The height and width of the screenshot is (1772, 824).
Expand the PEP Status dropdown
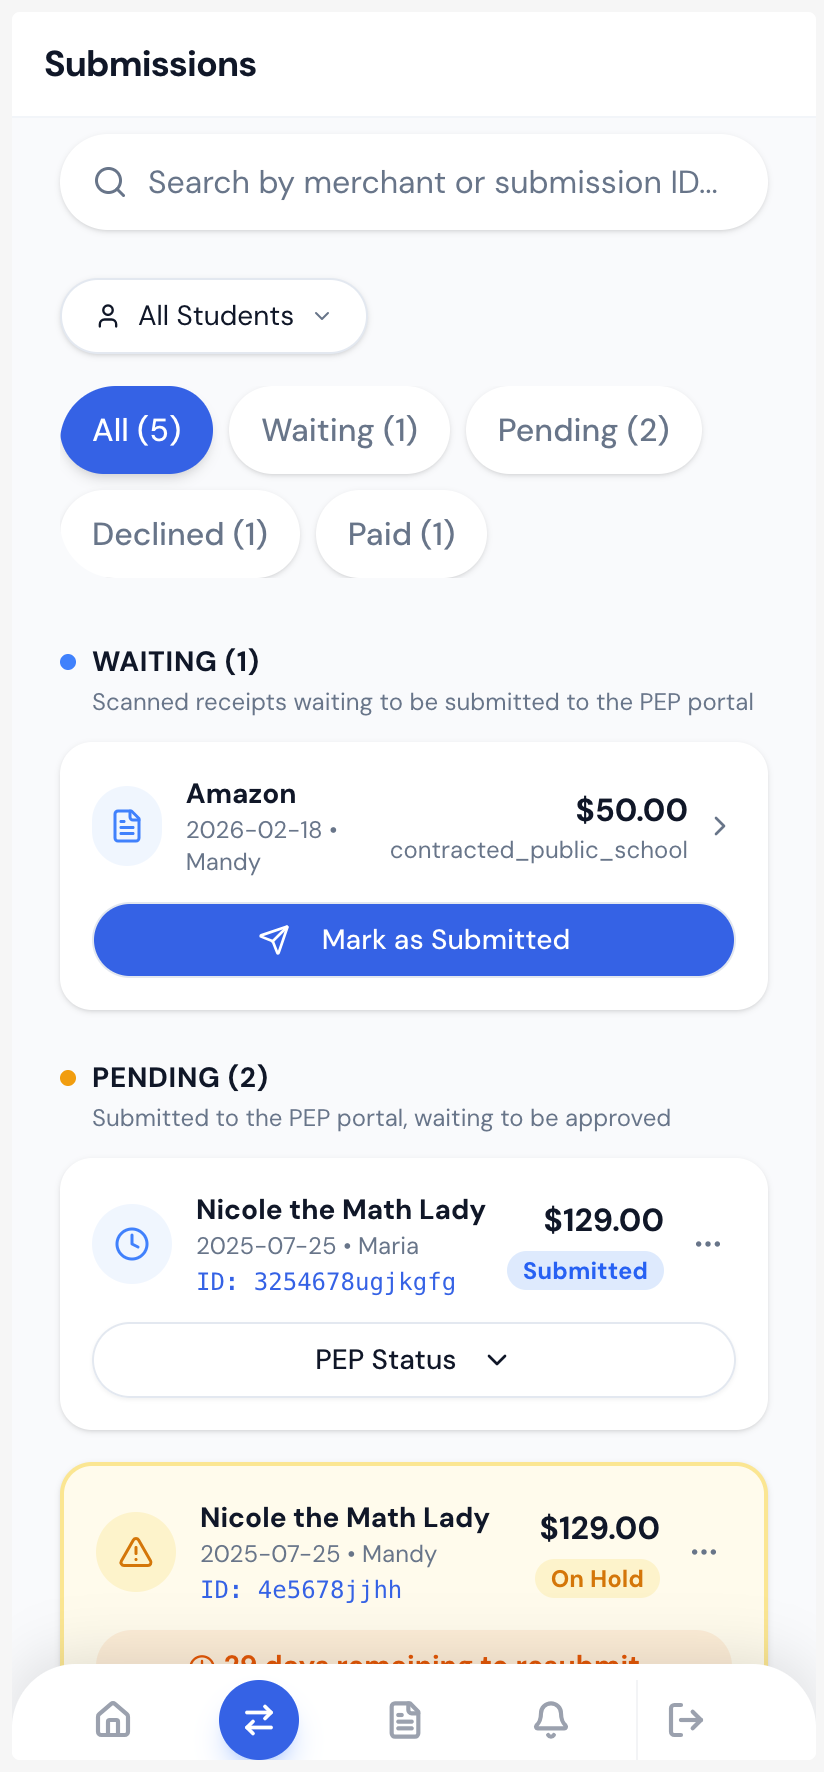point(414,1360)
